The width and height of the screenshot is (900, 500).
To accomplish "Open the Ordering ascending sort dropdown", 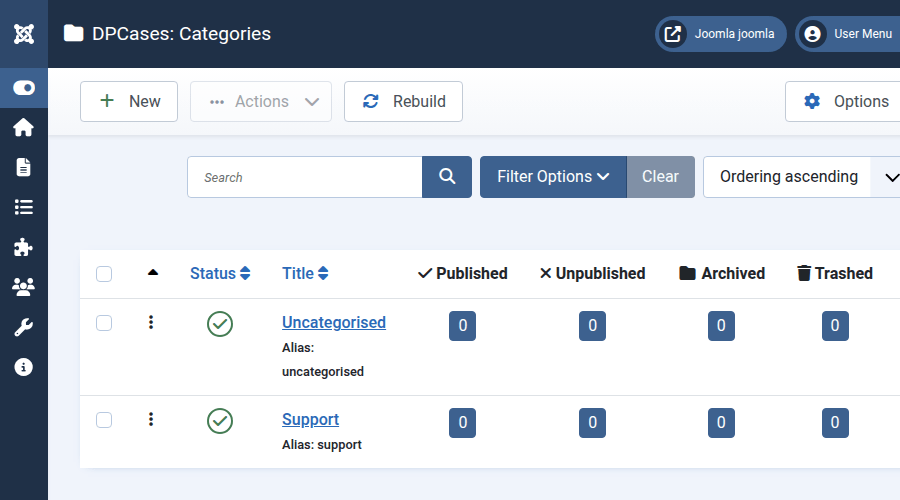I will point(800,177).
